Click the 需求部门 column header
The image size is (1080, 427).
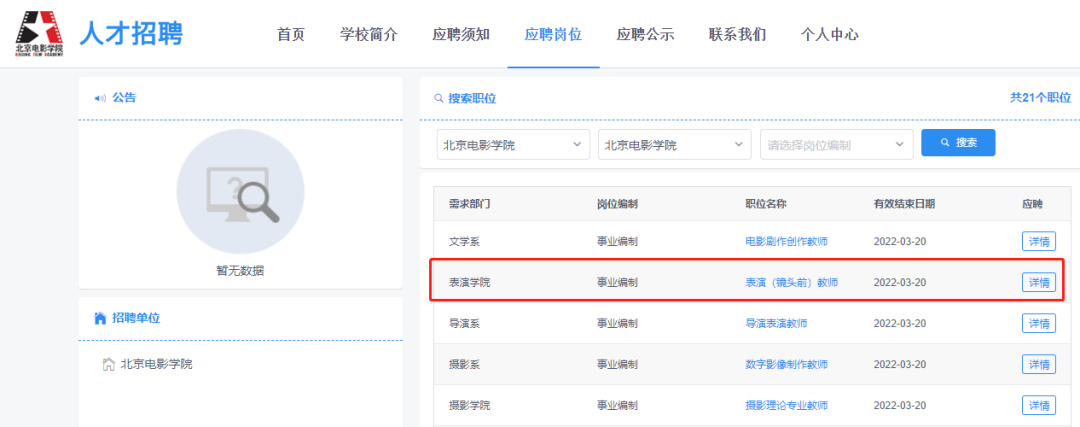pos(470,204)
